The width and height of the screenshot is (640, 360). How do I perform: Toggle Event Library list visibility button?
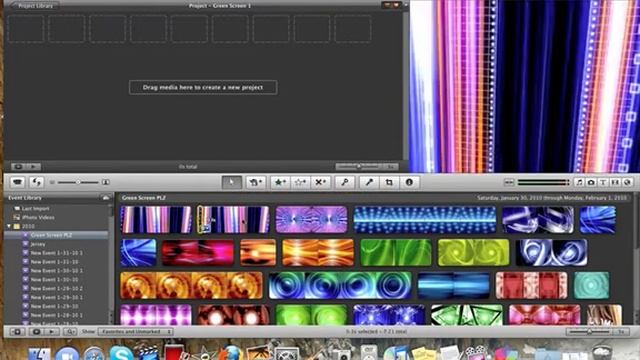(x=17, y=332)
